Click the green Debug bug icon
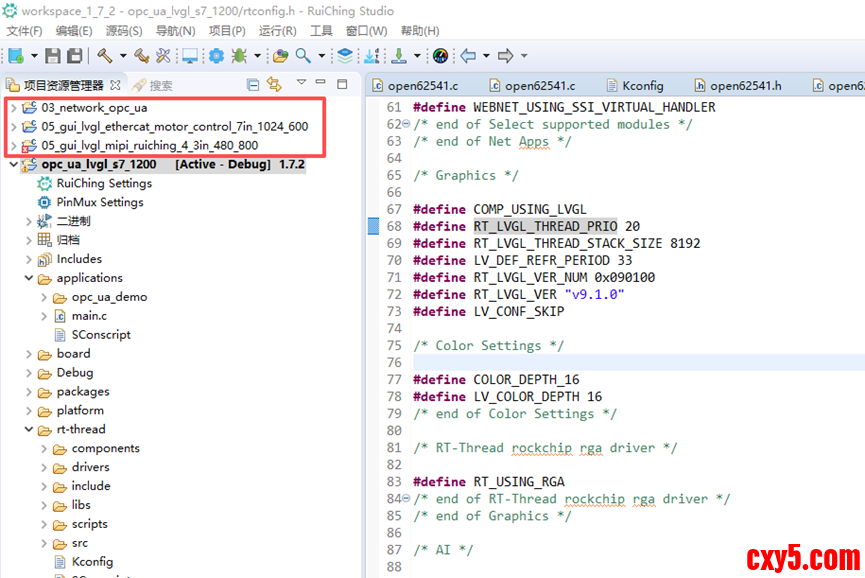This screenshot has height=578, width=865. pos(240,56)
